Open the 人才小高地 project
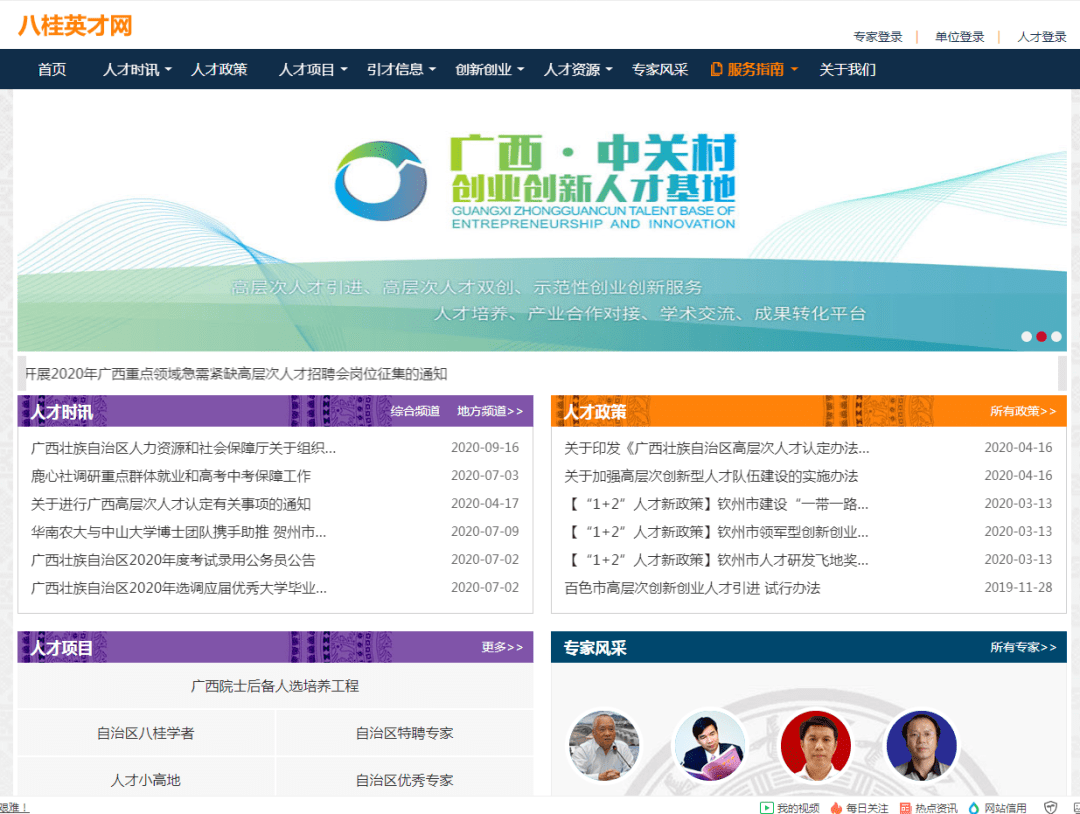The height and width of the screenshot is (814, 1080). (x=145, y=780)
